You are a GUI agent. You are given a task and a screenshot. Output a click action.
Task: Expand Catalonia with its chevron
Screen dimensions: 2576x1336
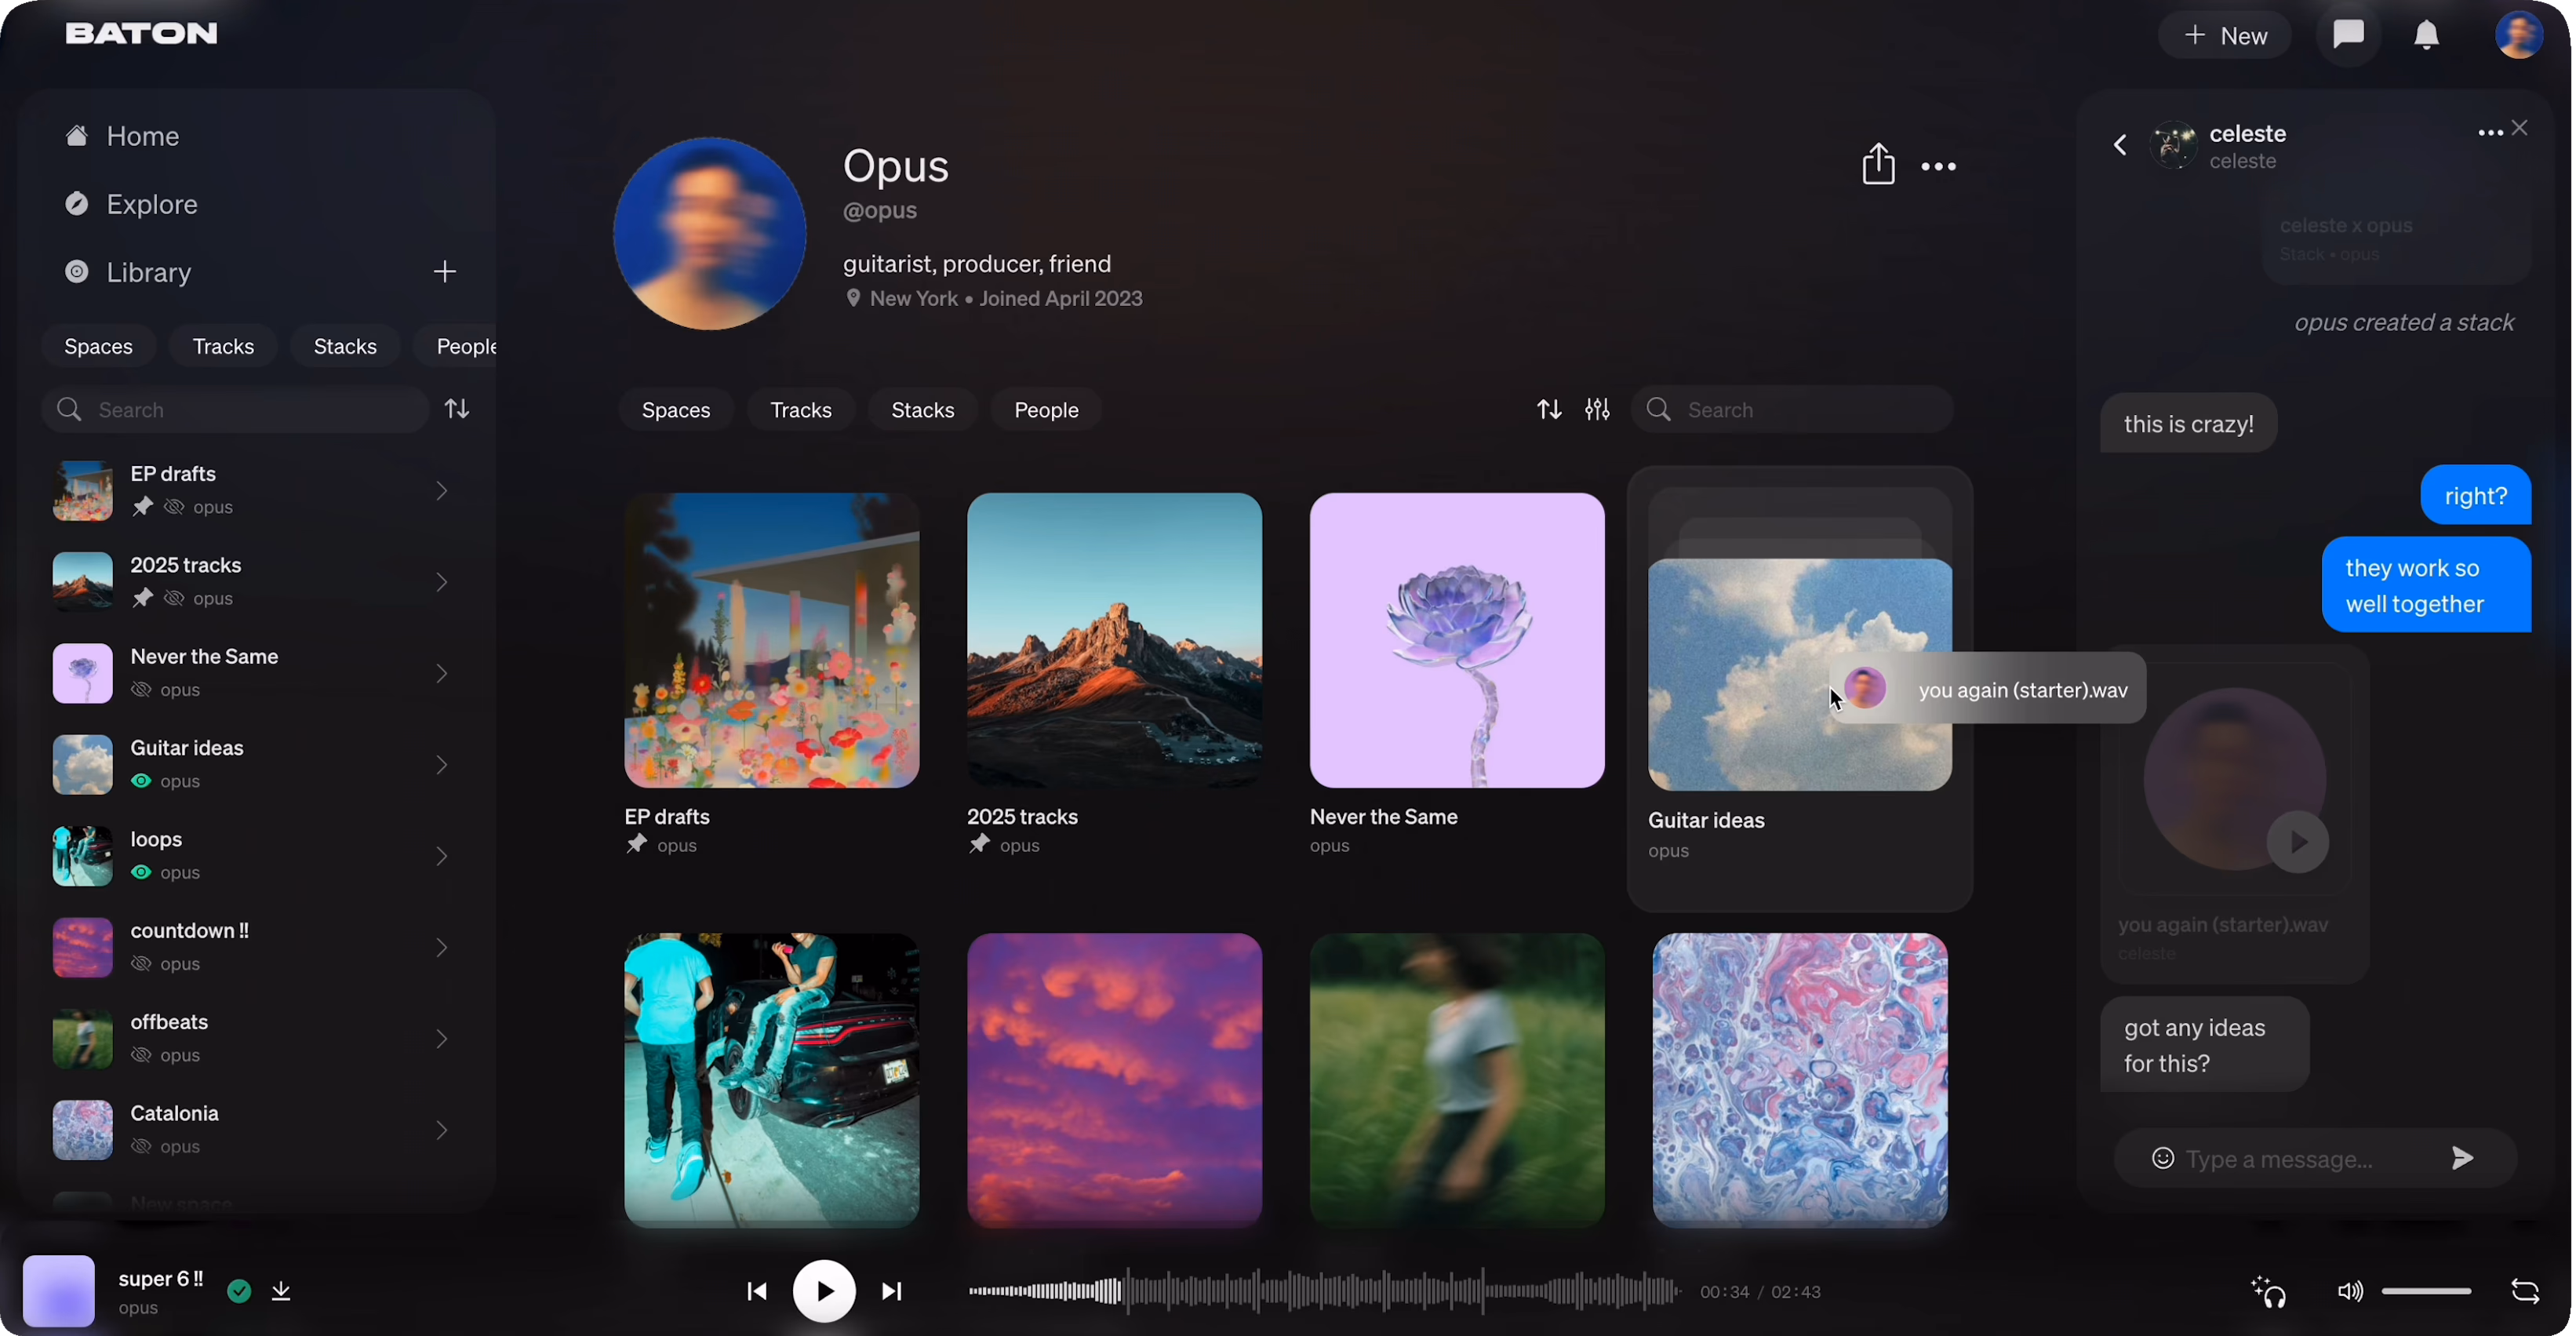coord(441,1130)
